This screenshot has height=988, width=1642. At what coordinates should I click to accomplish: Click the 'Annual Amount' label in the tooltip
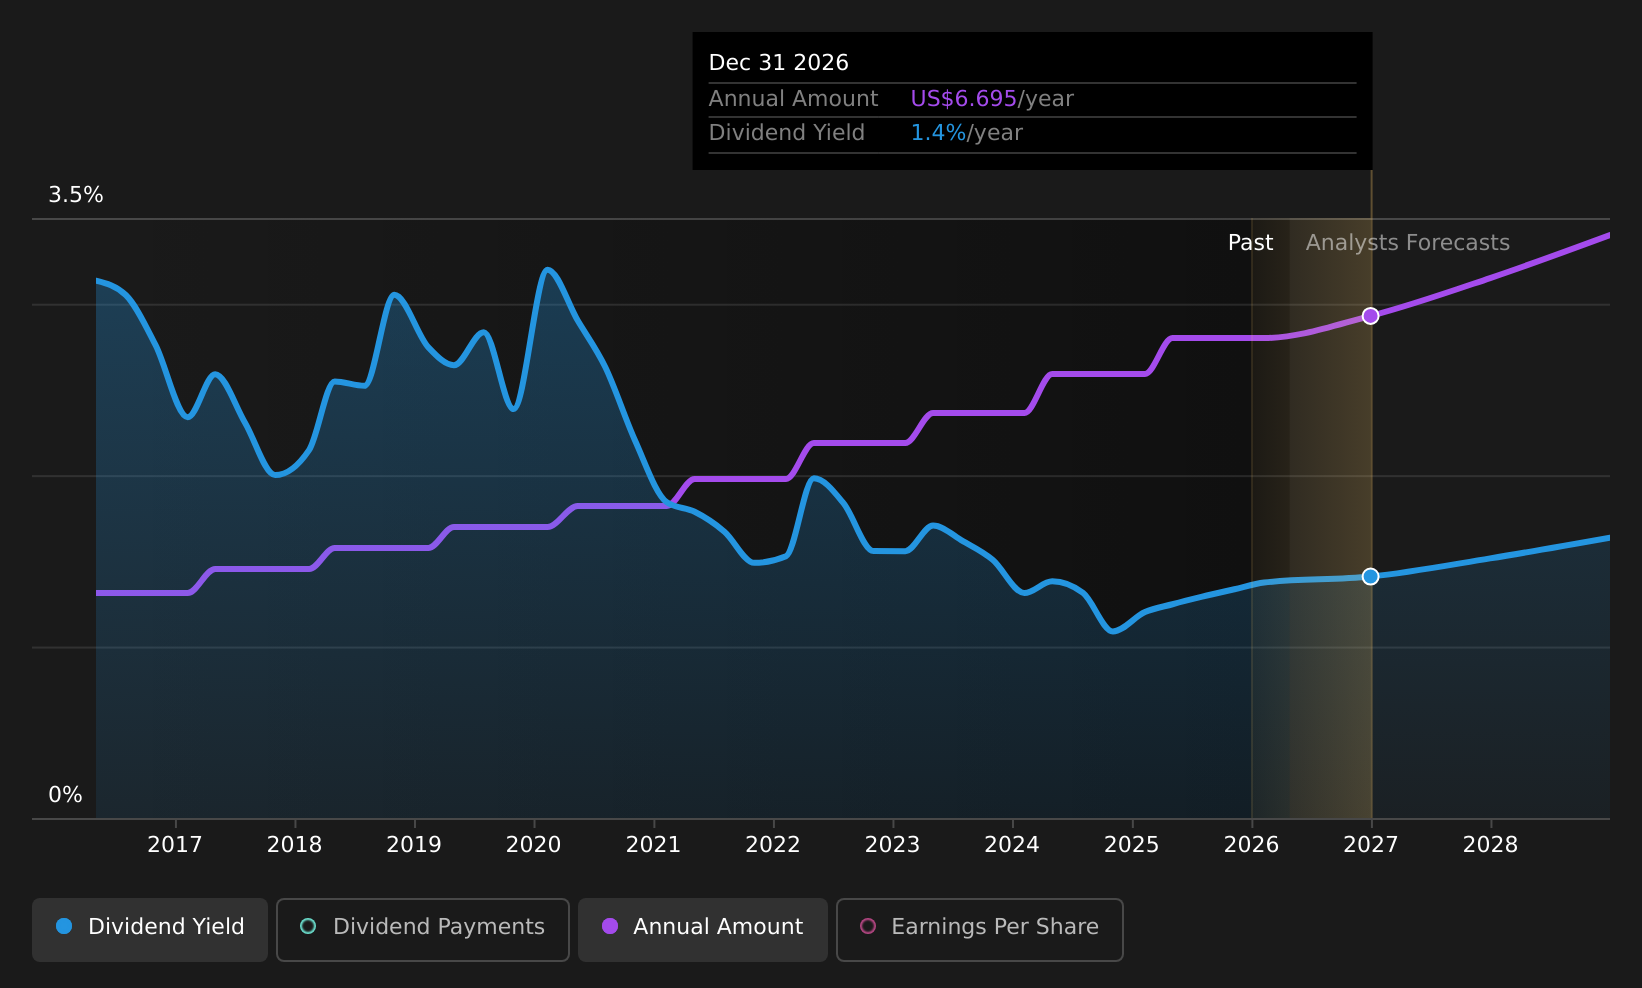pyautogui.click(x=793, y=99)
